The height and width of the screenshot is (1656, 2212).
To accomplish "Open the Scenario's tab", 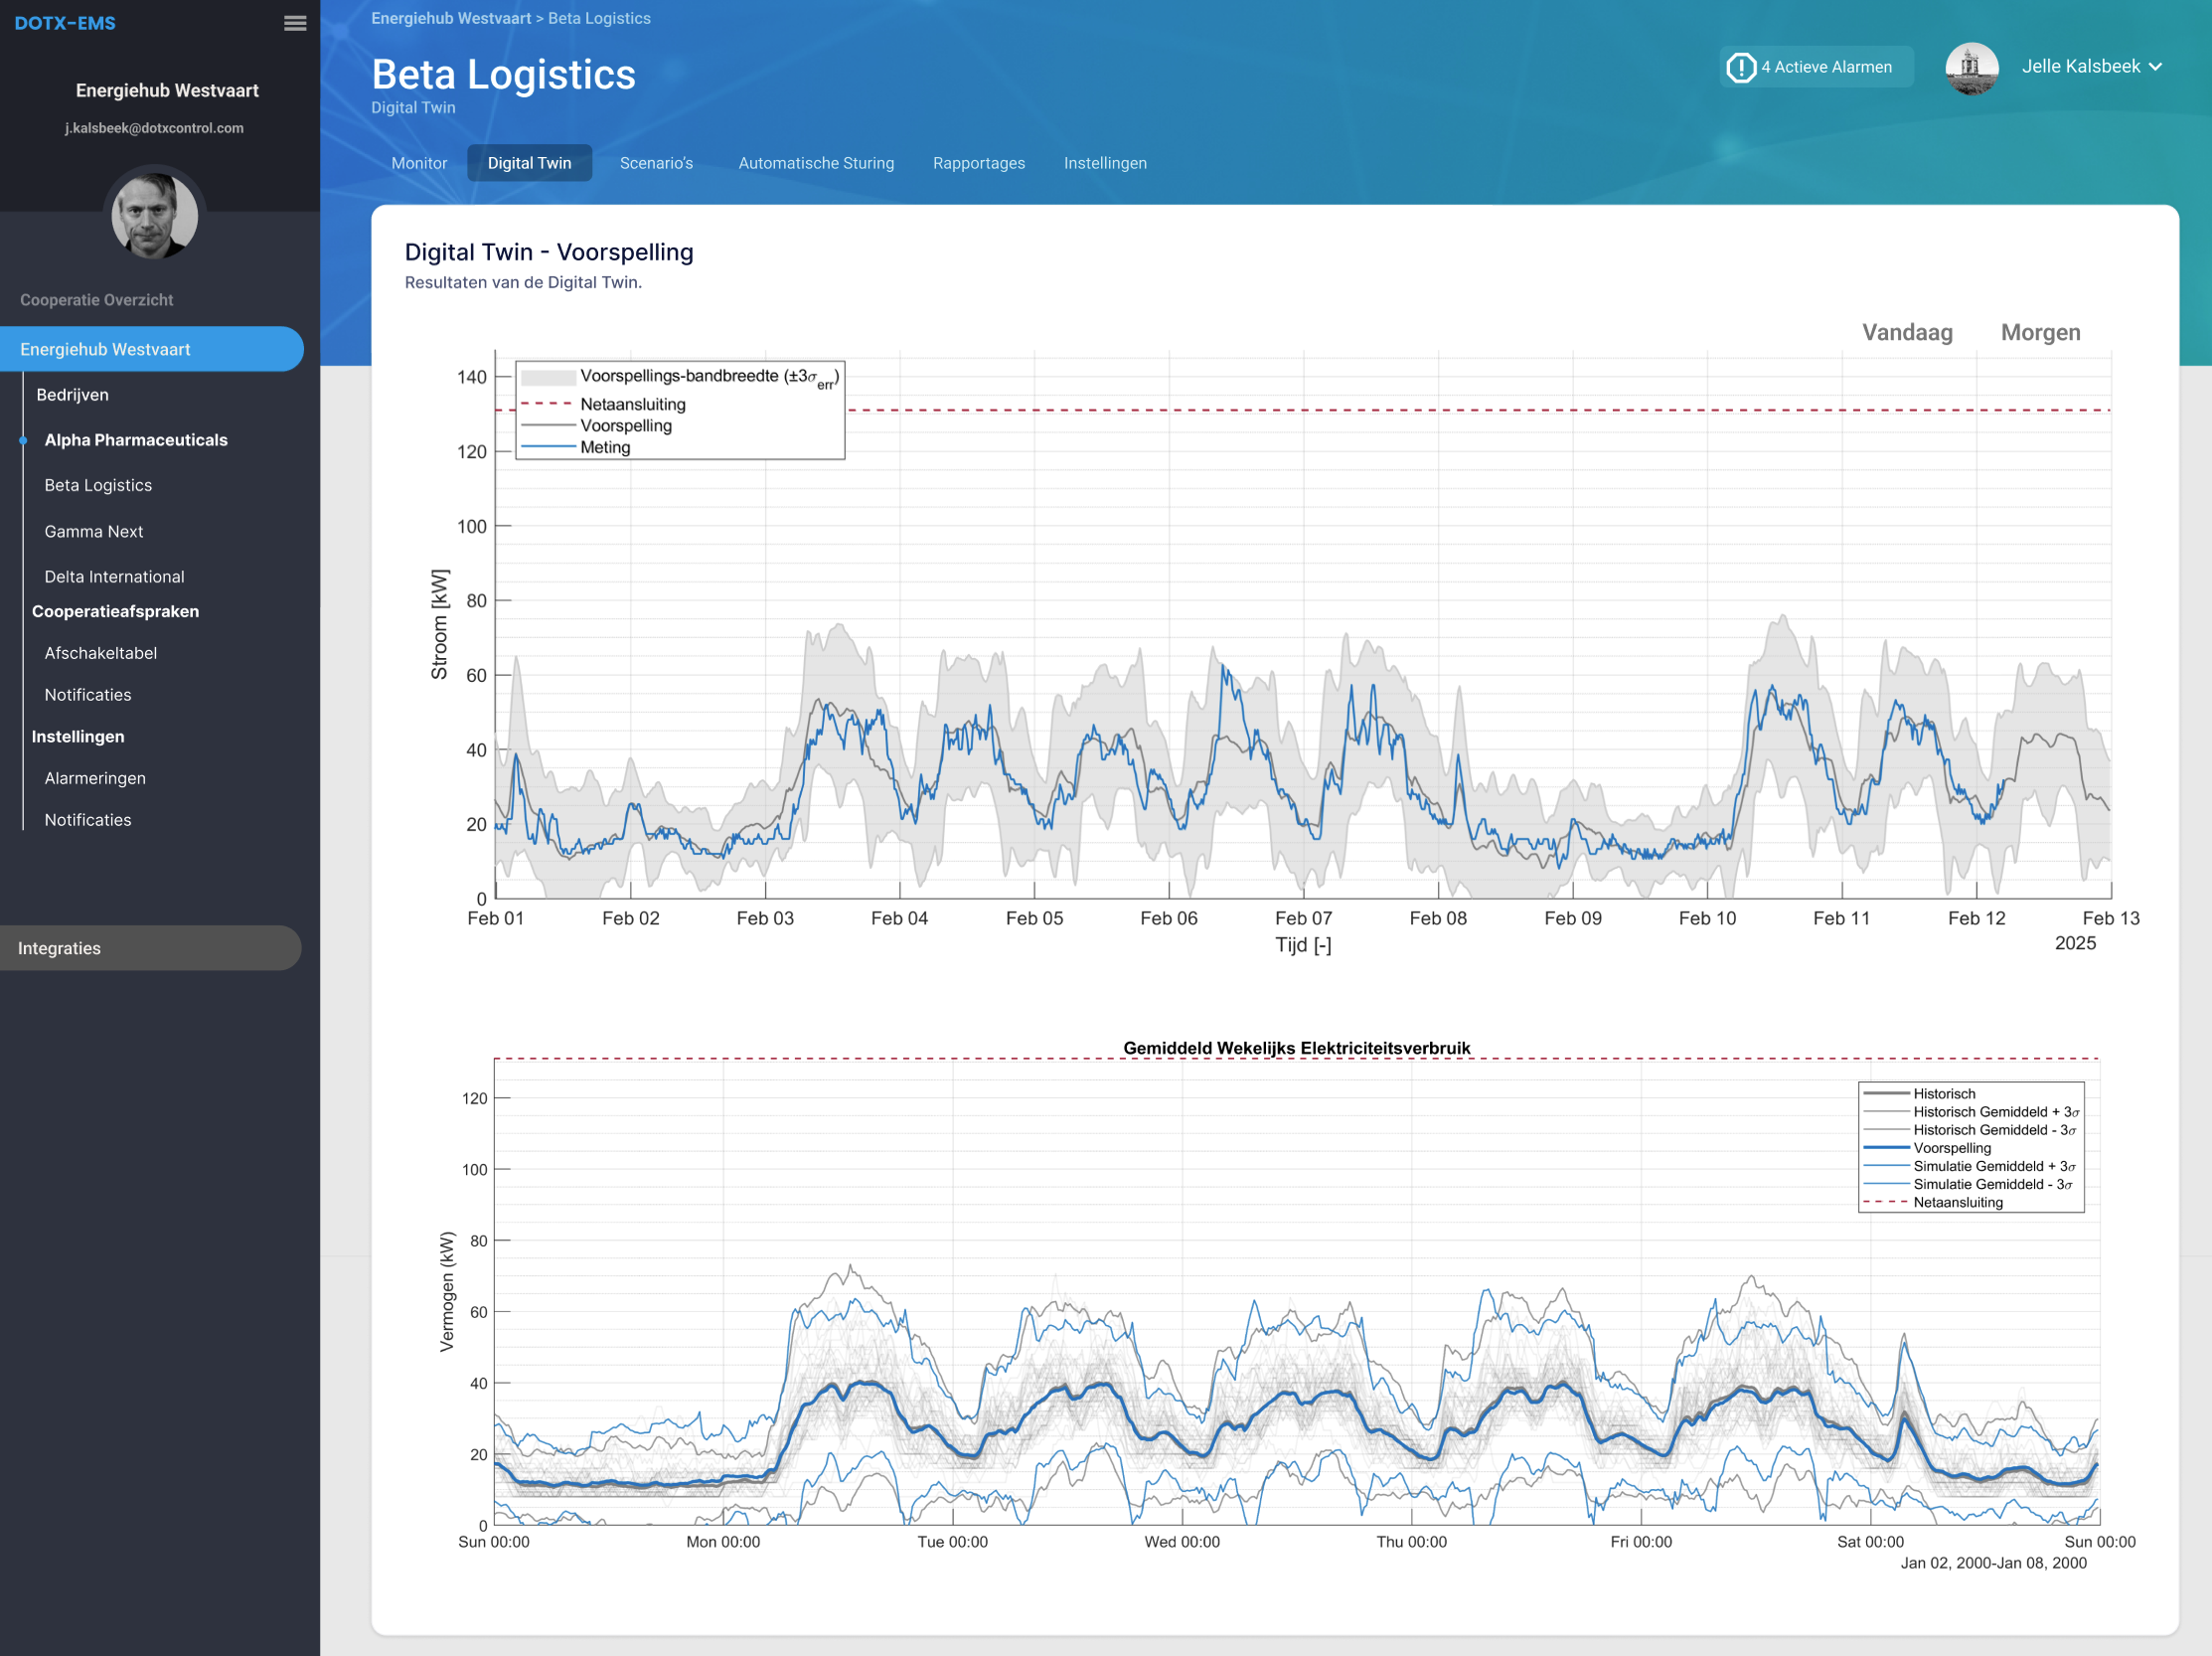I will coord(655,163).
